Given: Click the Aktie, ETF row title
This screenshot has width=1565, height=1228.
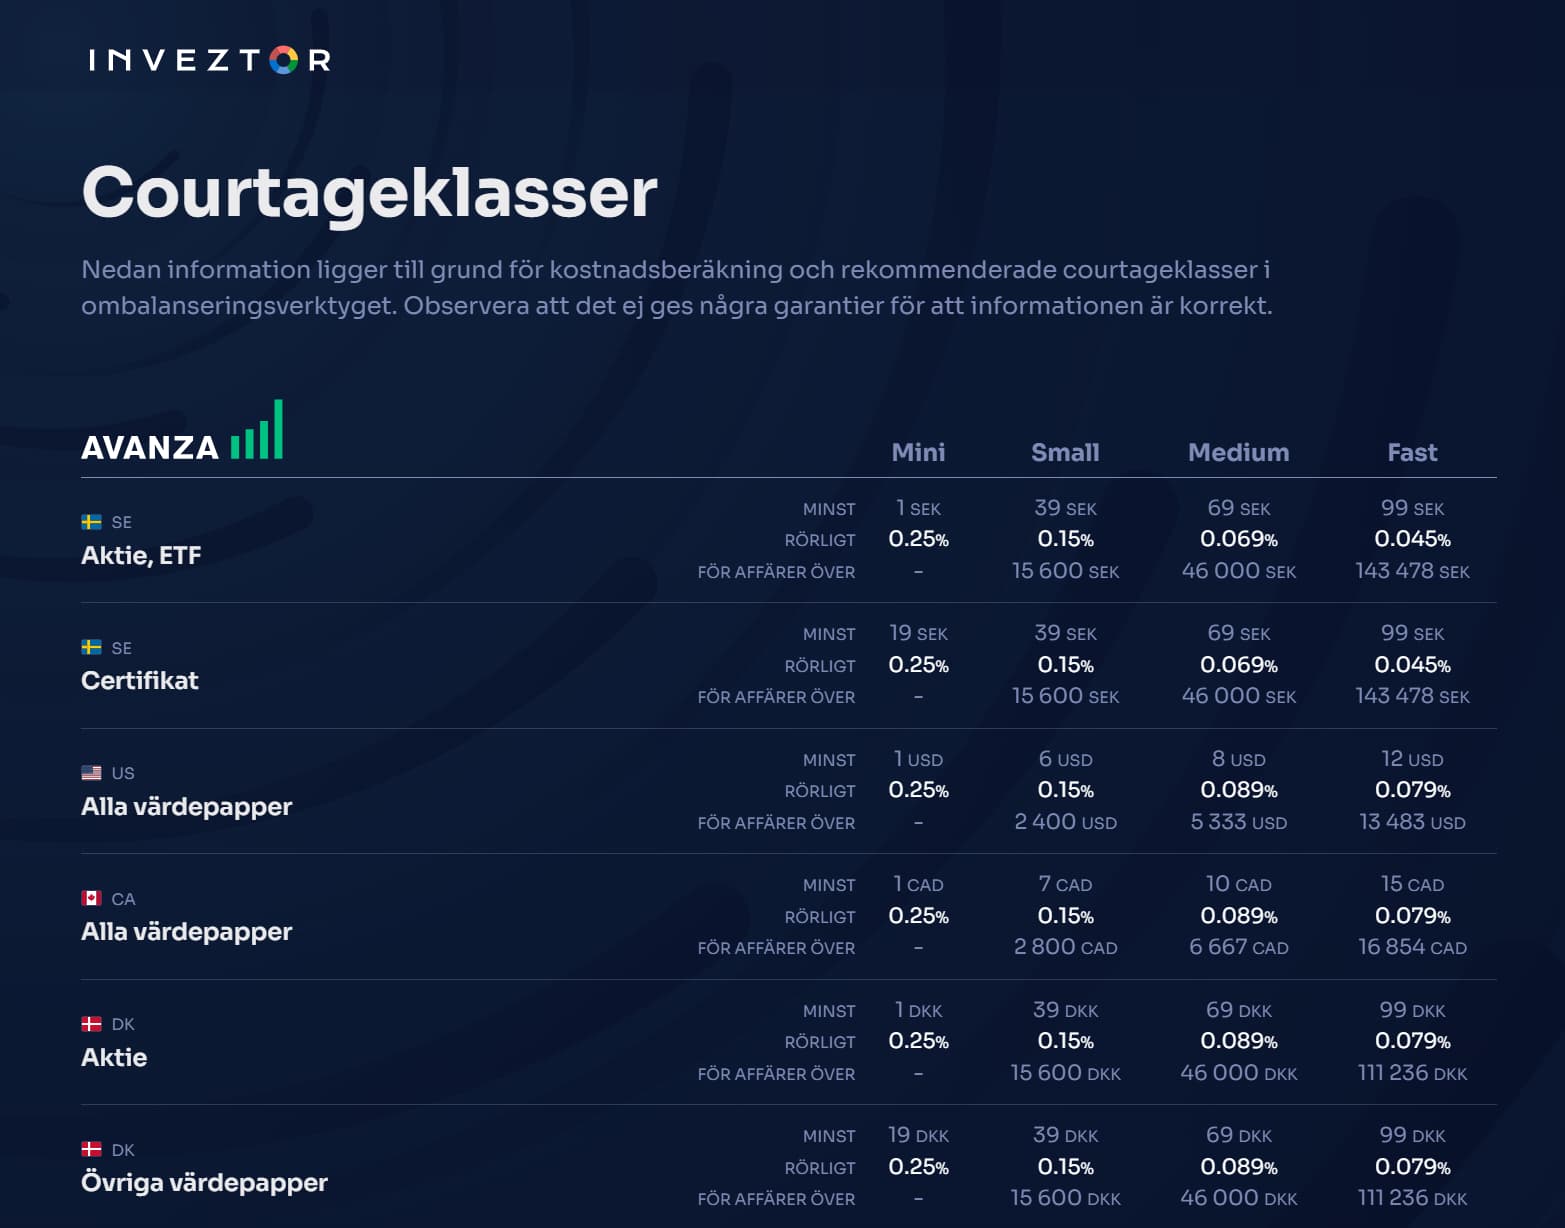Looking at the screenshot, I should coord(141,555).
